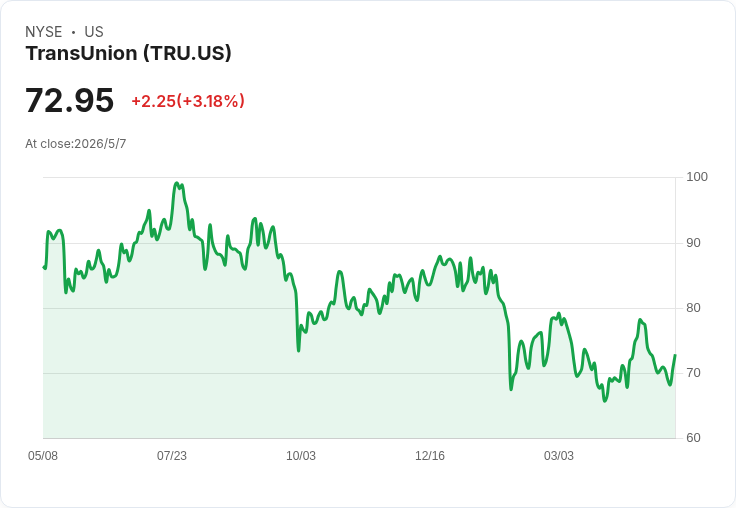The height and width of the screenshot is (508, 736).
Task: Click the 90 price axis label
Action: pyautogui.click(x=693, y=243)
